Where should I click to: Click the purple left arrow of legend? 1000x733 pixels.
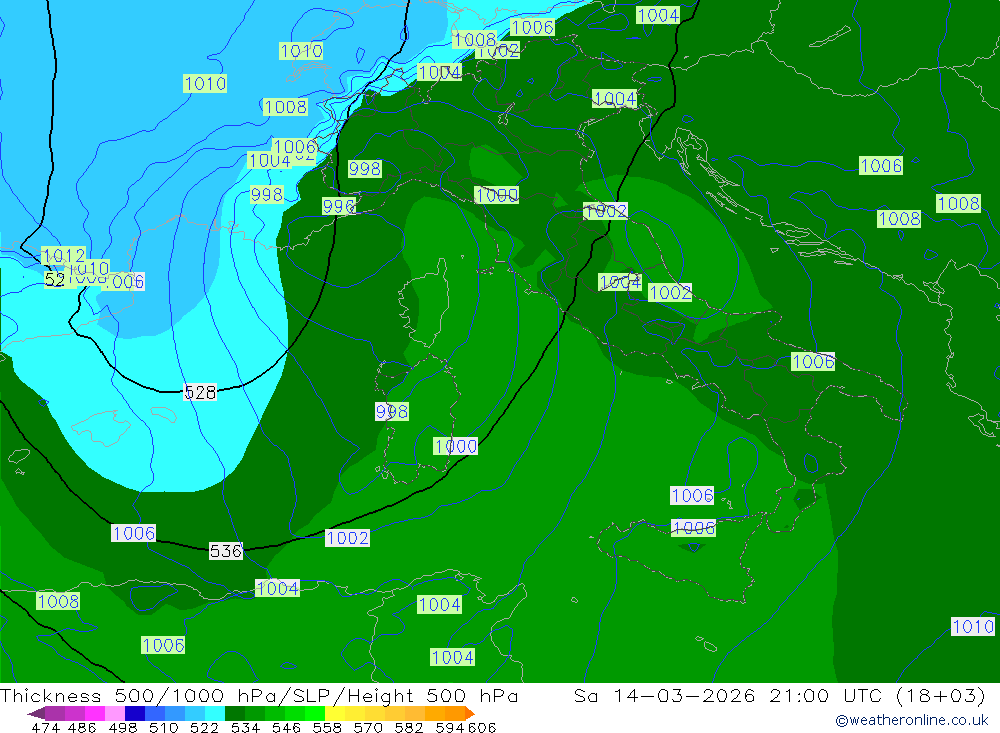tap(36, 713)
